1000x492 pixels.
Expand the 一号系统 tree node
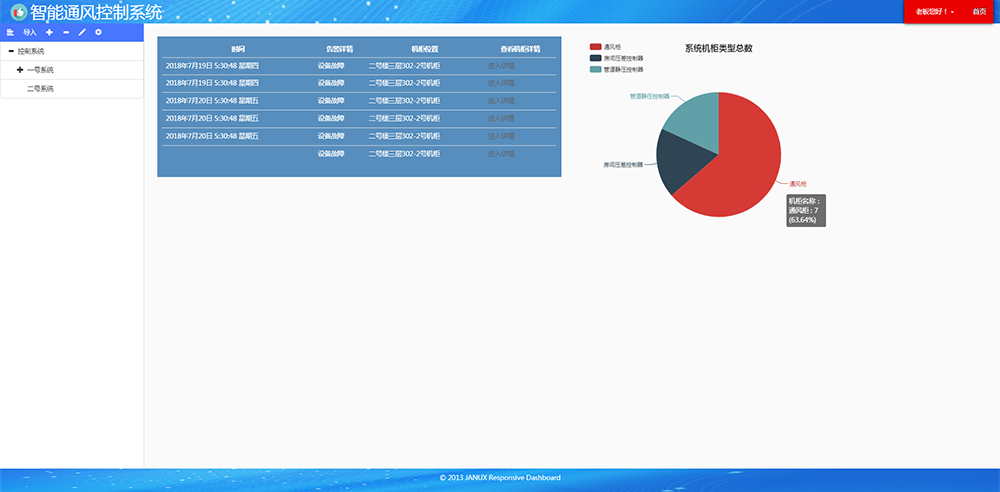click(x=20, y=70)
